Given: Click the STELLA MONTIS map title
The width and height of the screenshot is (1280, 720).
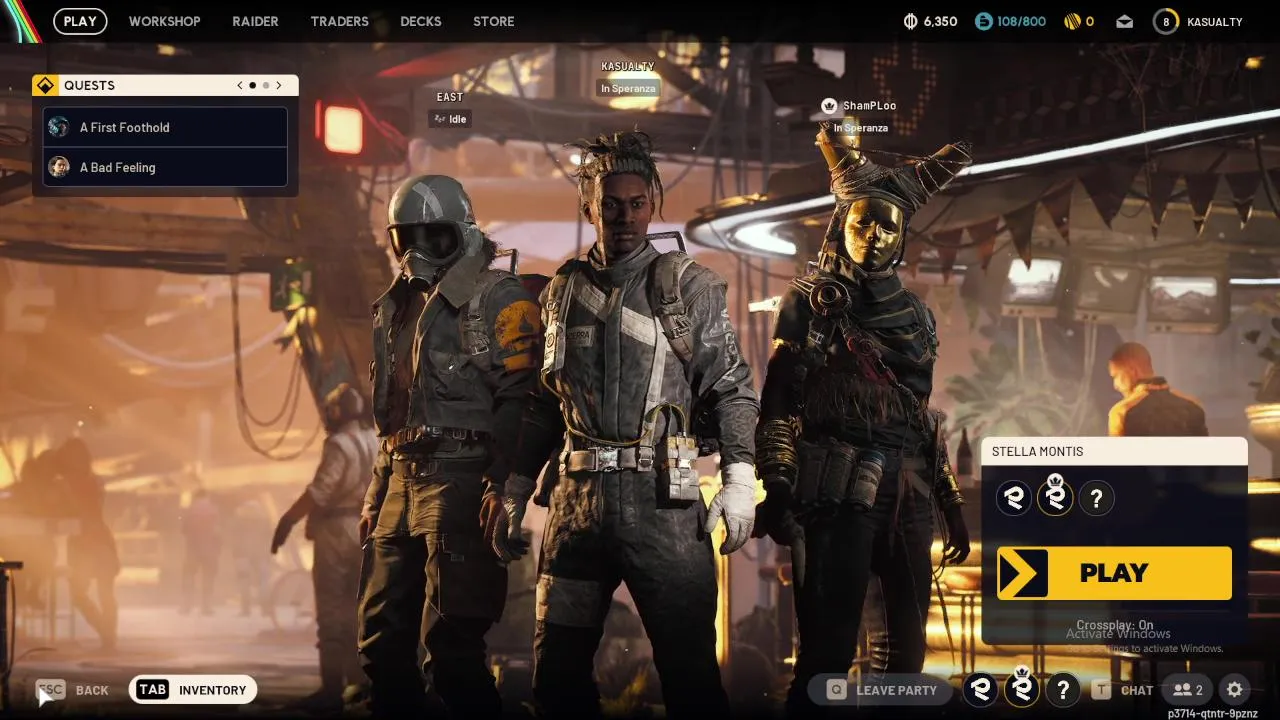Looking at the screenshot, I should click(1037, 452).
